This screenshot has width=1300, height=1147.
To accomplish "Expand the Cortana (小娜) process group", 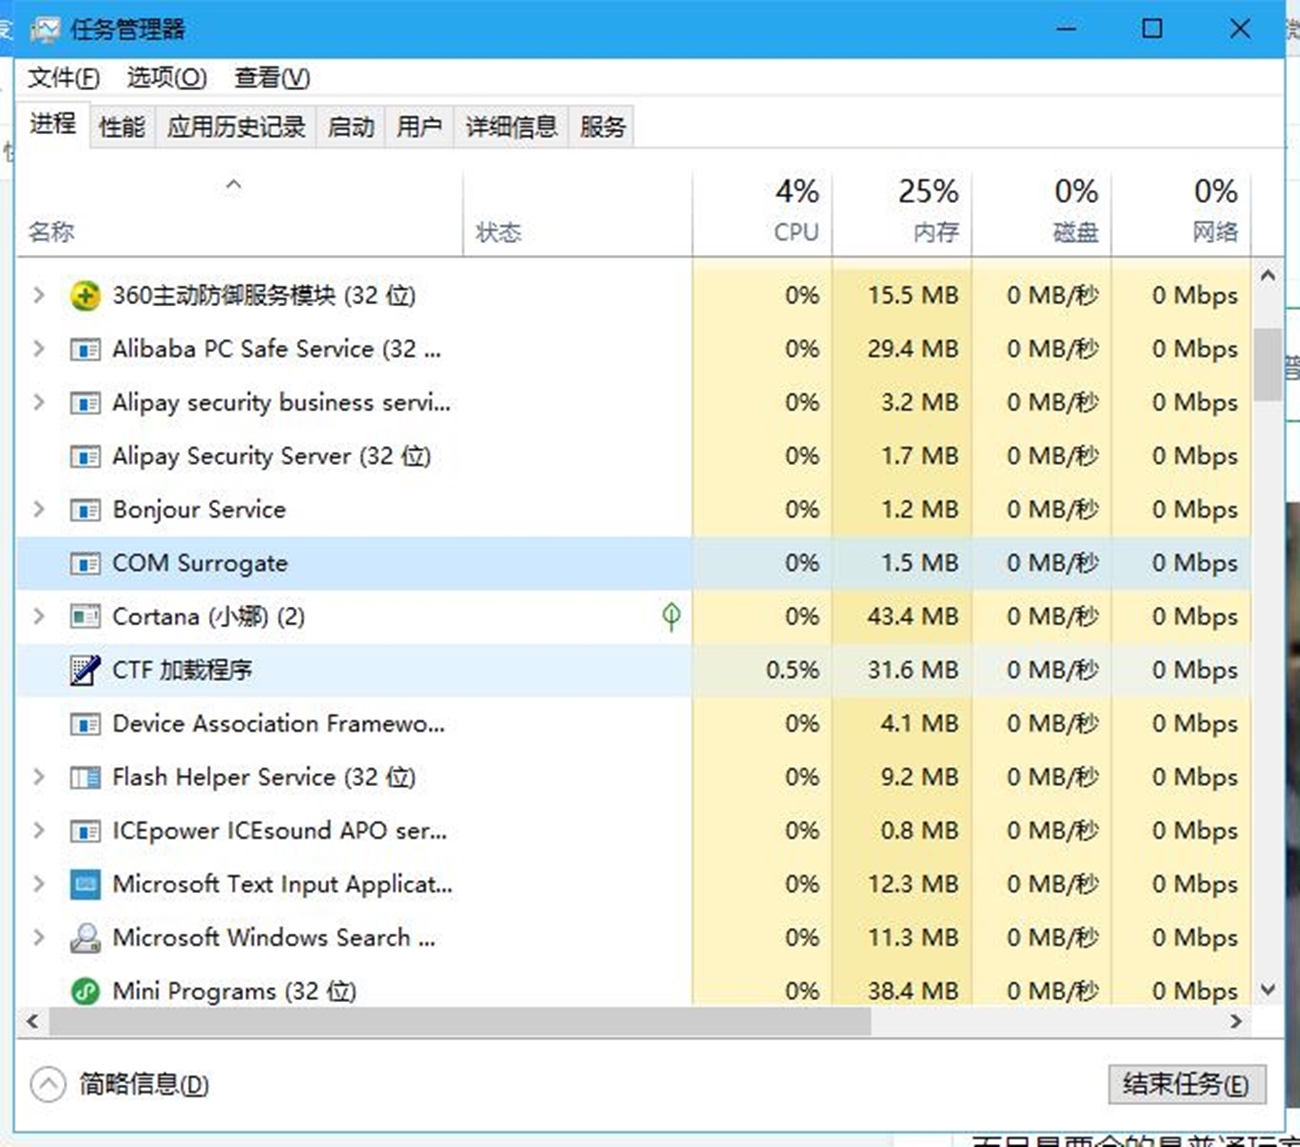I will click(38, 617).
